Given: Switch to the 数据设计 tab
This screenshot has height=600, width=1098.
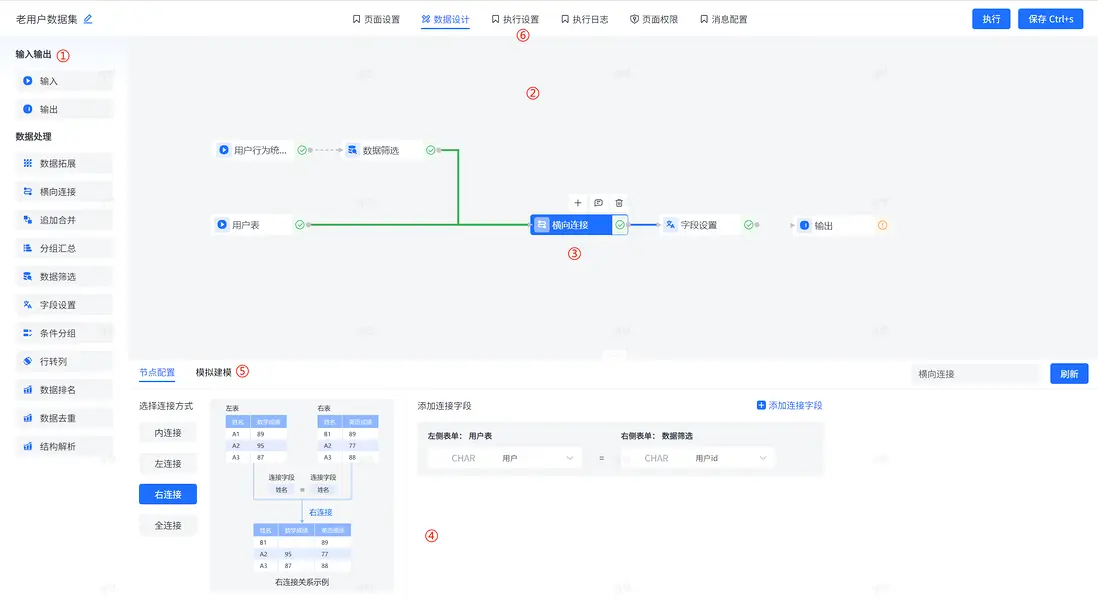Looking at the screenshot, I should pos(445,20).
